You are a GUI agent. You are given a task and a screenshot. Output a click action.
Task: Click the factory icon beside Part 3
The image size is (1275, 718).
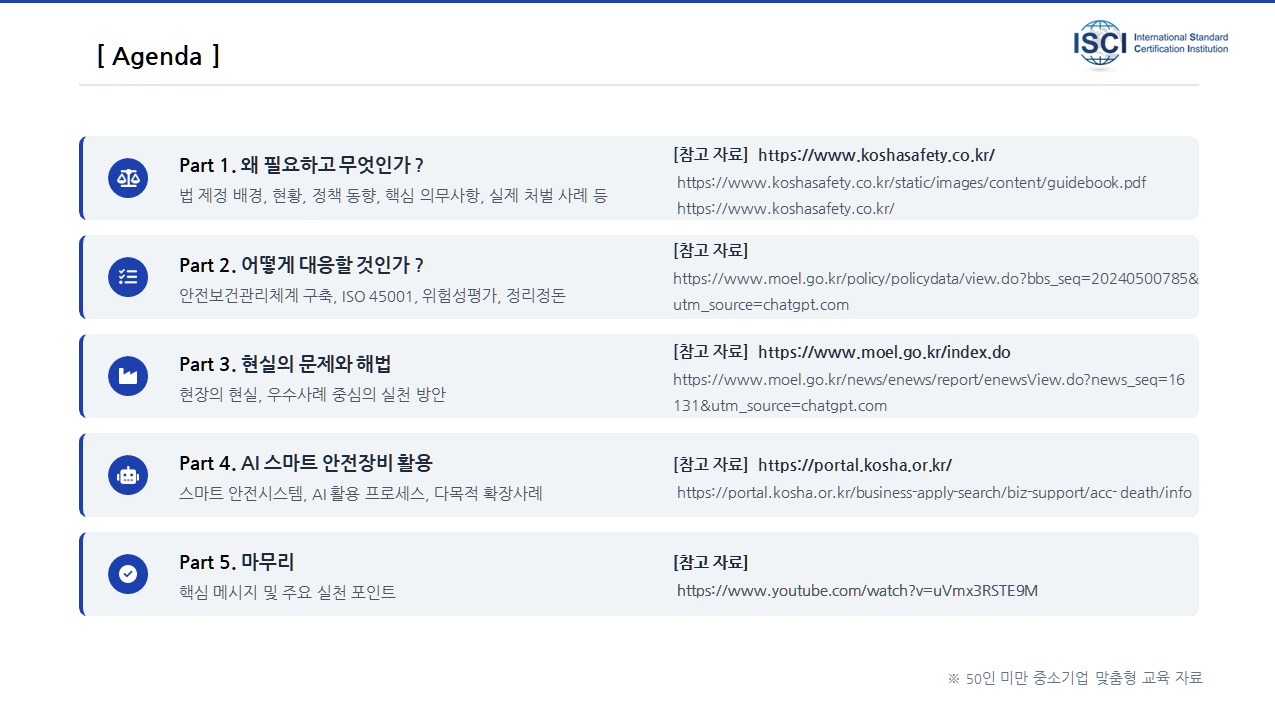pos(128,376)
